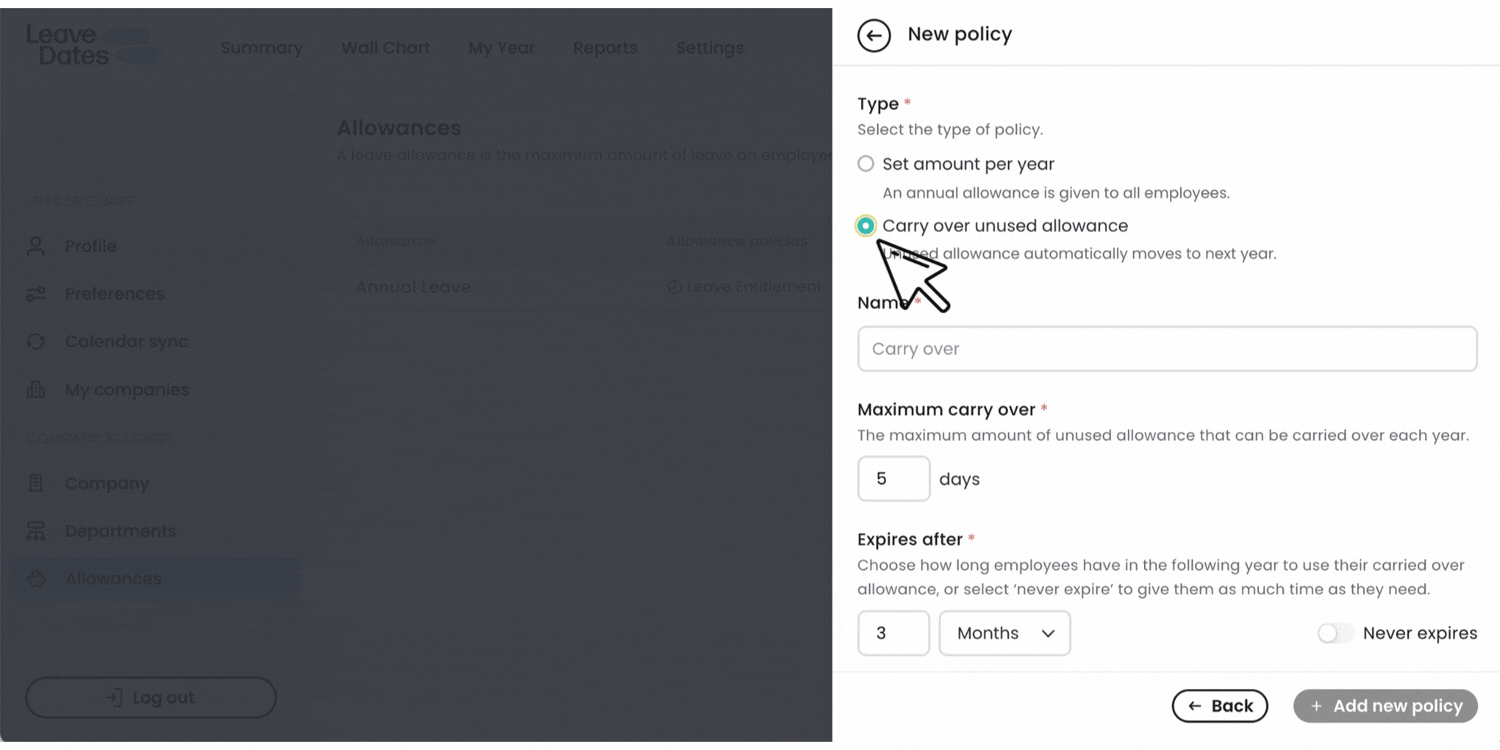1500x750 pixels.
Task: Enable the Never expires toggle
Action: 1335,633
